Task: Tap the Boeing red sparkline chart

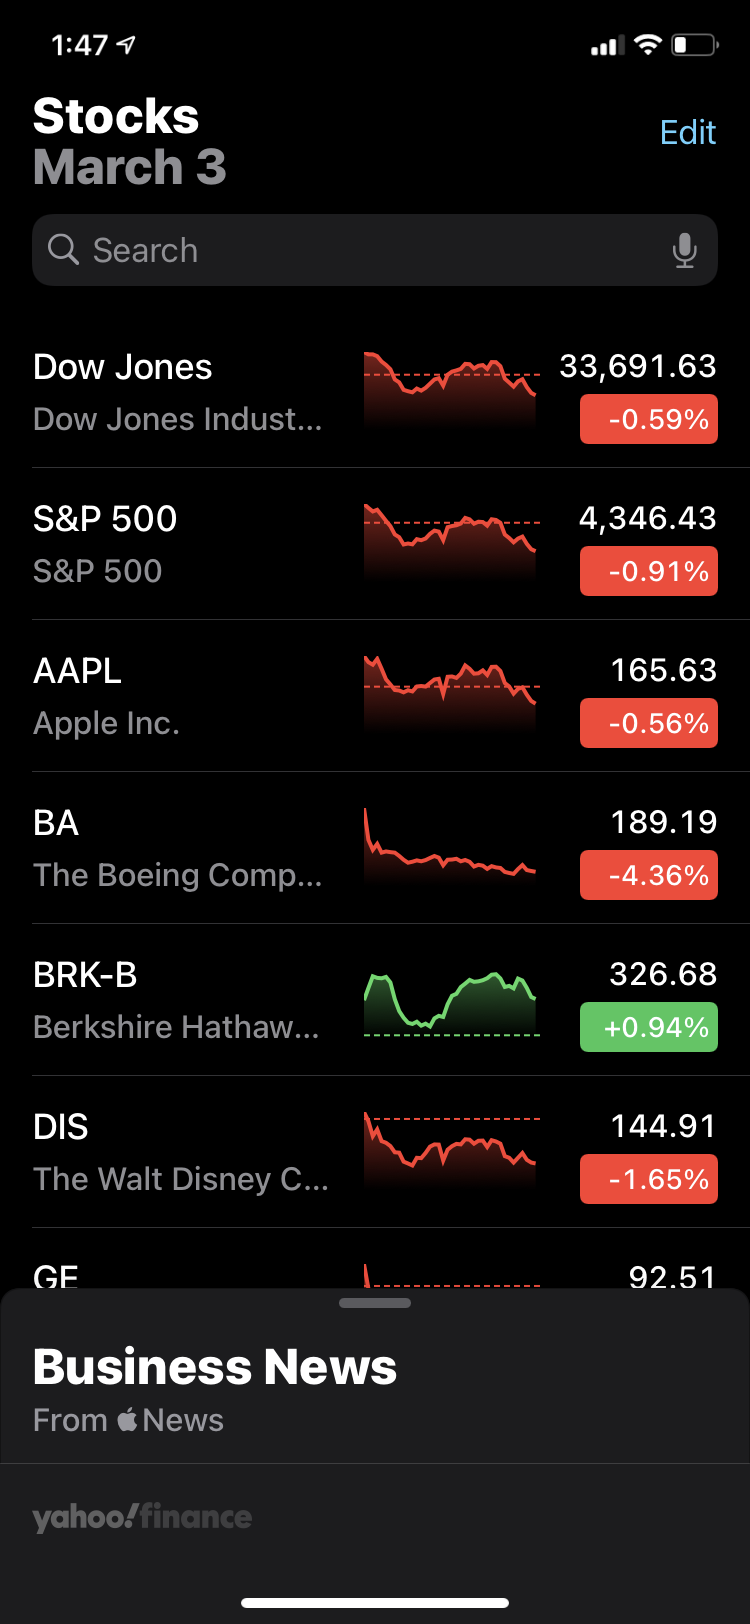Action: (450, 848)
